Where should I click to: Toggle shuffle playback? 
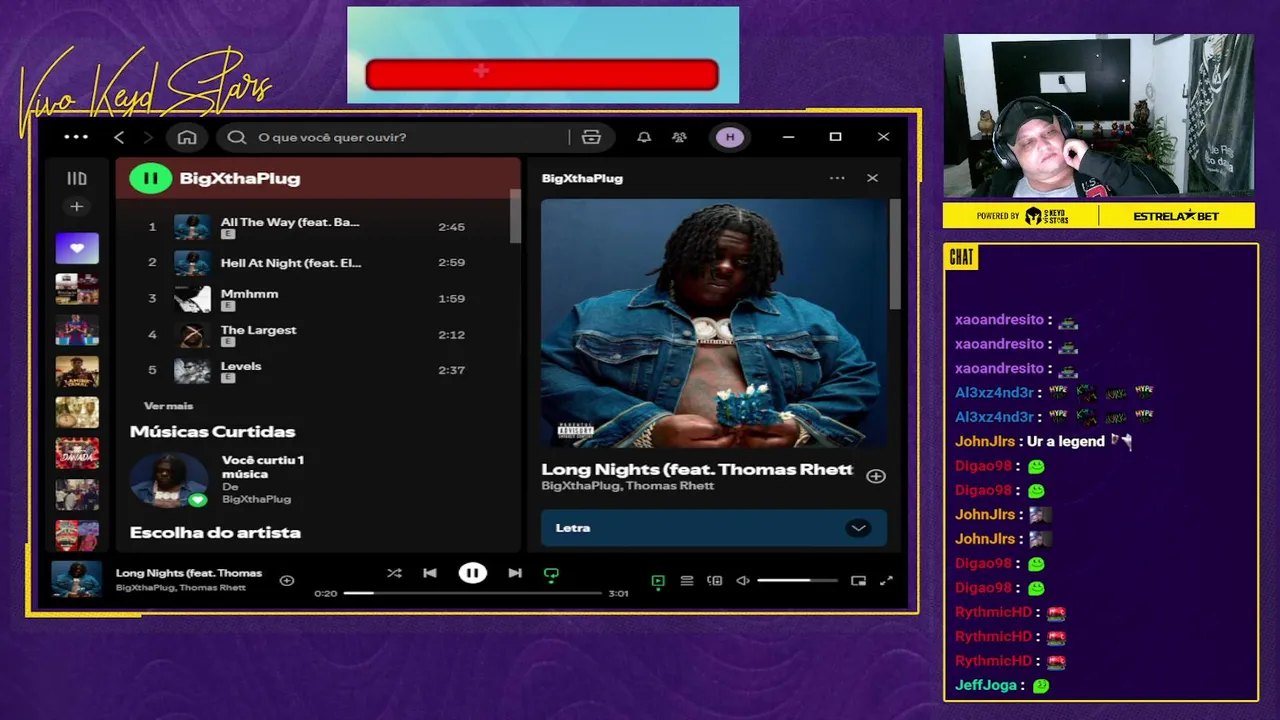(x=394, y=573)
